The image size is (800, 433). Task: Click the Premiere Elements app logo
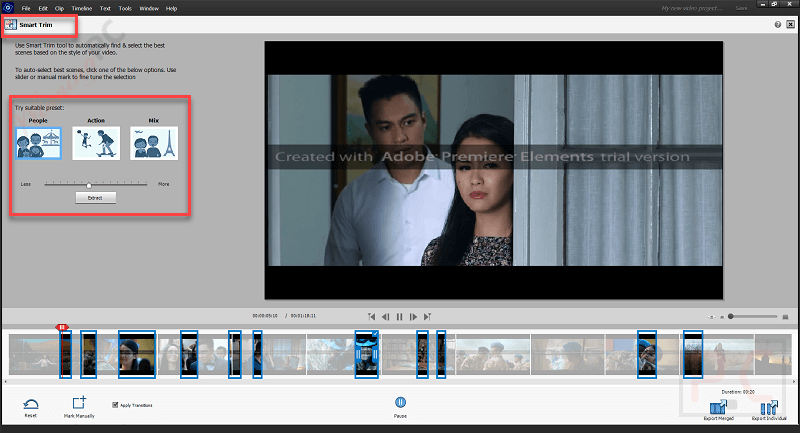click(8, 7)
